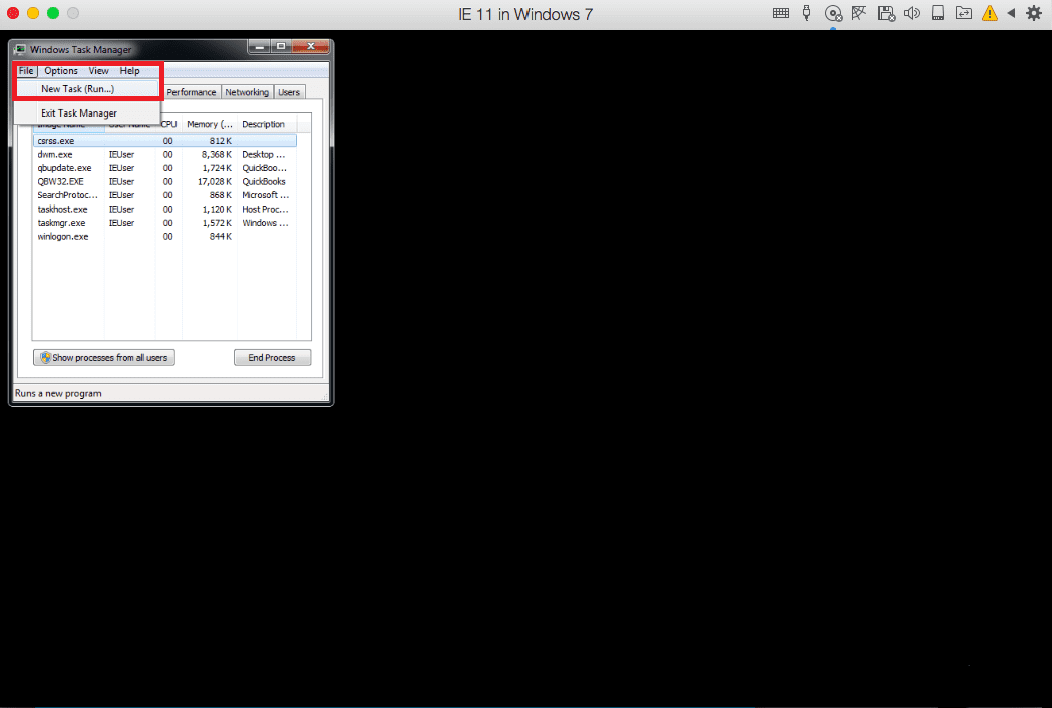Viewport: 1052px width, 708px height.
Task: Click the mobile device icon in the toolbar
Action: (x=938, y=13)
